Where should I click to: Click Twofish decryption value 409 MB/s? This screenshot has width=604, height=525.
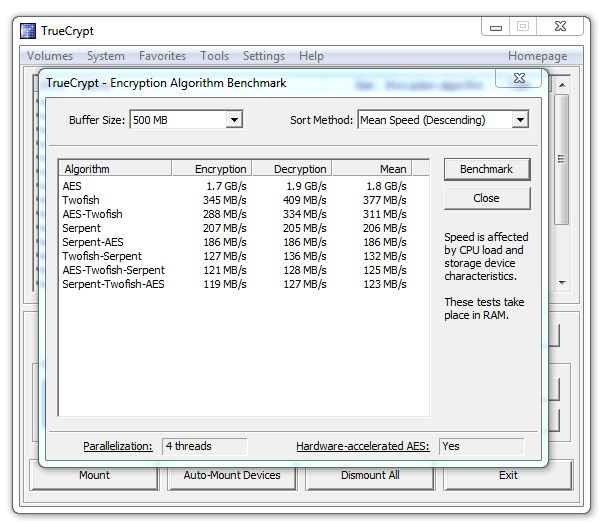click(x=304, y=200)
